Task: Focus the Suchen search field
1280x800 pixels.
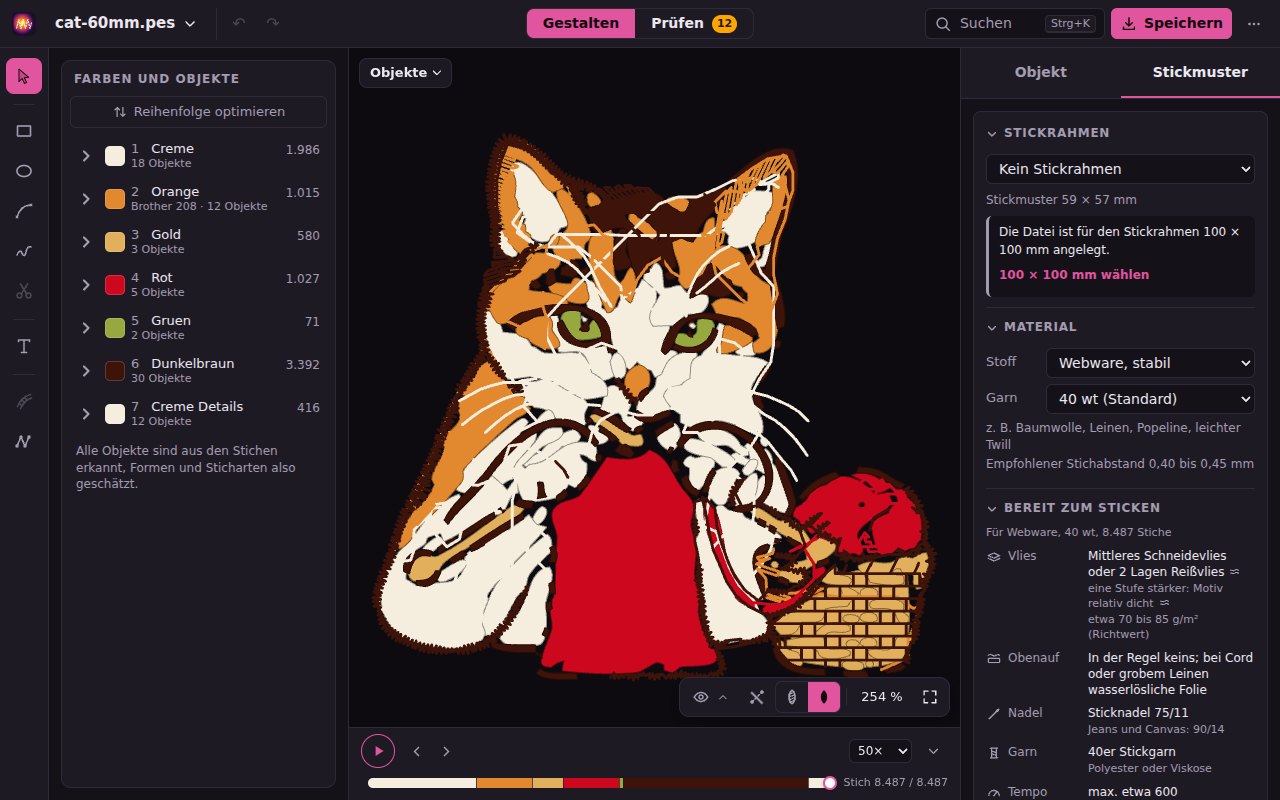Action: click(x=1014, y=23)
